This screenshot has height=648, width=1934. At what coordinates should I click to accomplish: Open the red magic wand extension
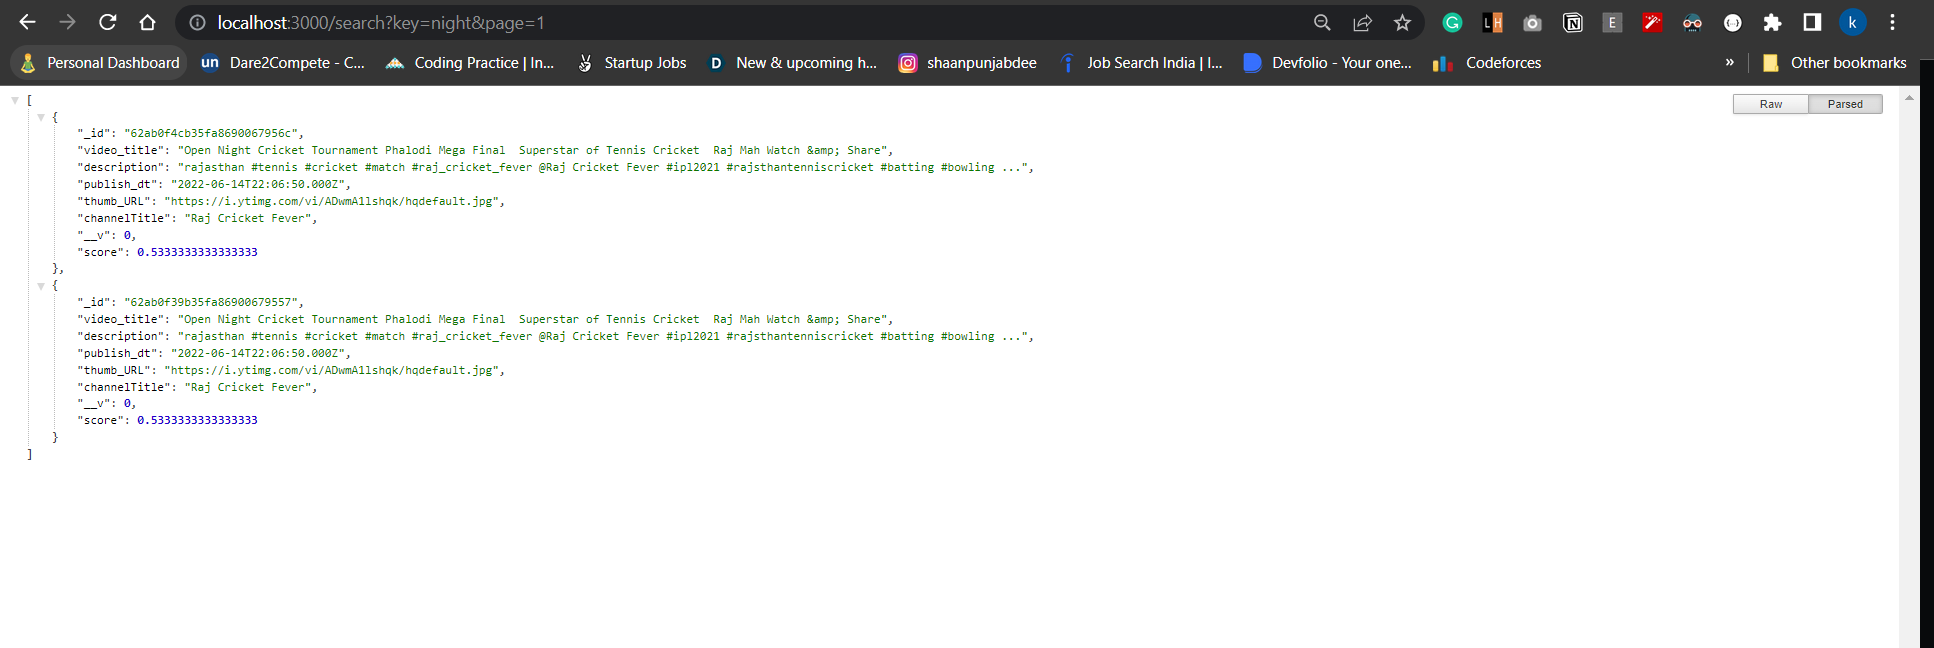[x=1652, y=23]
